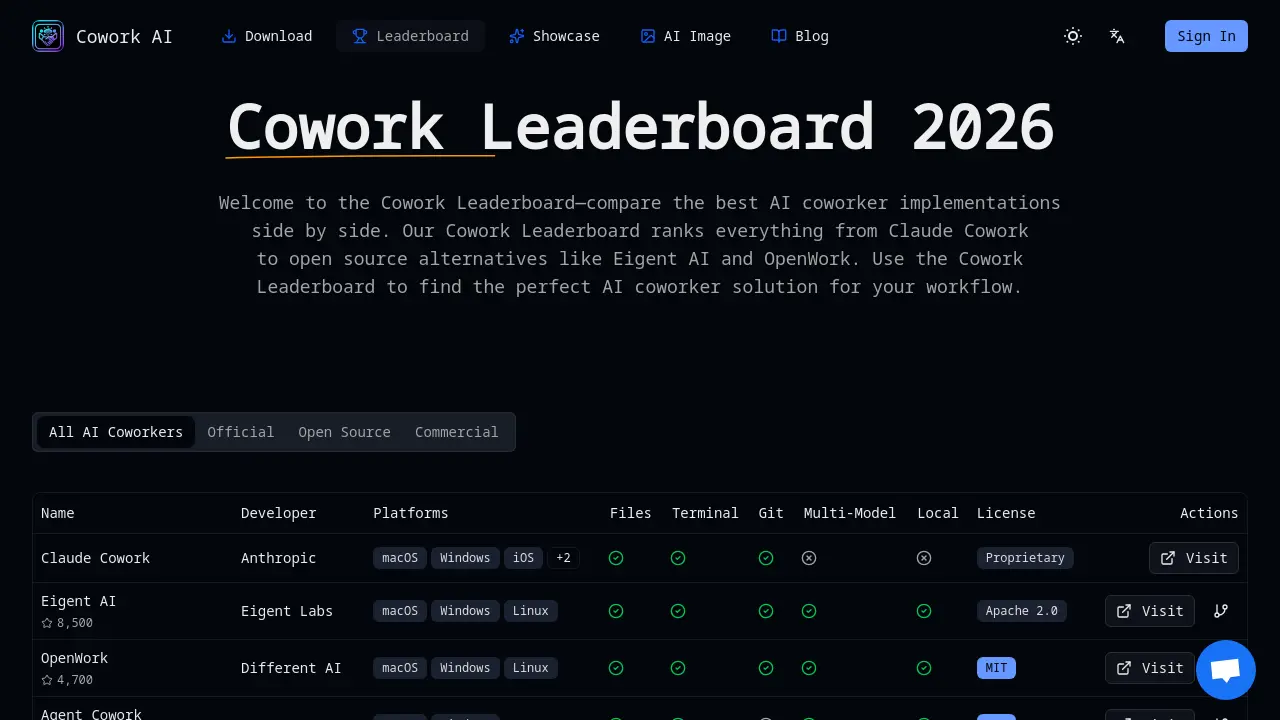1280x720 pixels.
Task: Visit the OpenWork site
Action: [x=1150, y=668]
